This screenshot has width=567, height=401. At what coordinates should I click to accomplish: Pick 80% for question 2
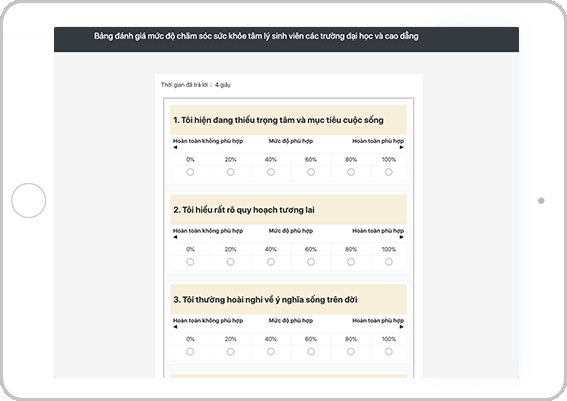tap(351, 262)
